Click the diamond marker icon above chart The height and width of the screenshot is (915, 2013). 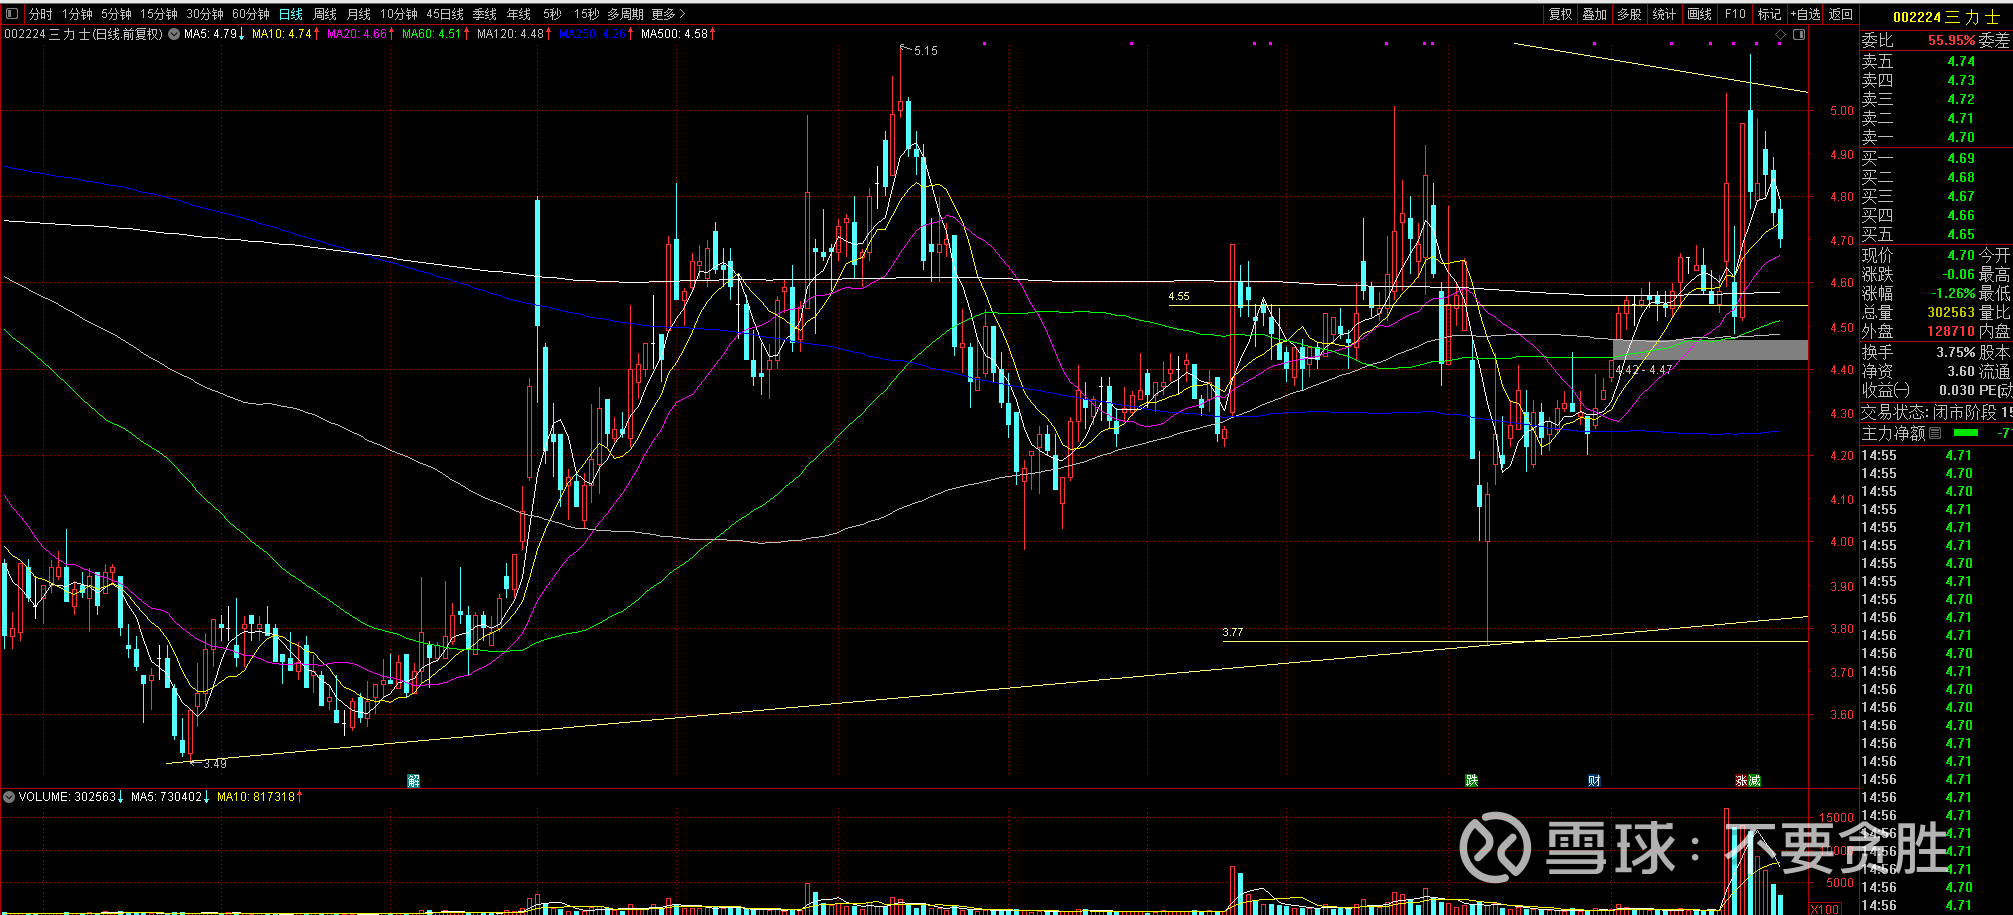1780,35
